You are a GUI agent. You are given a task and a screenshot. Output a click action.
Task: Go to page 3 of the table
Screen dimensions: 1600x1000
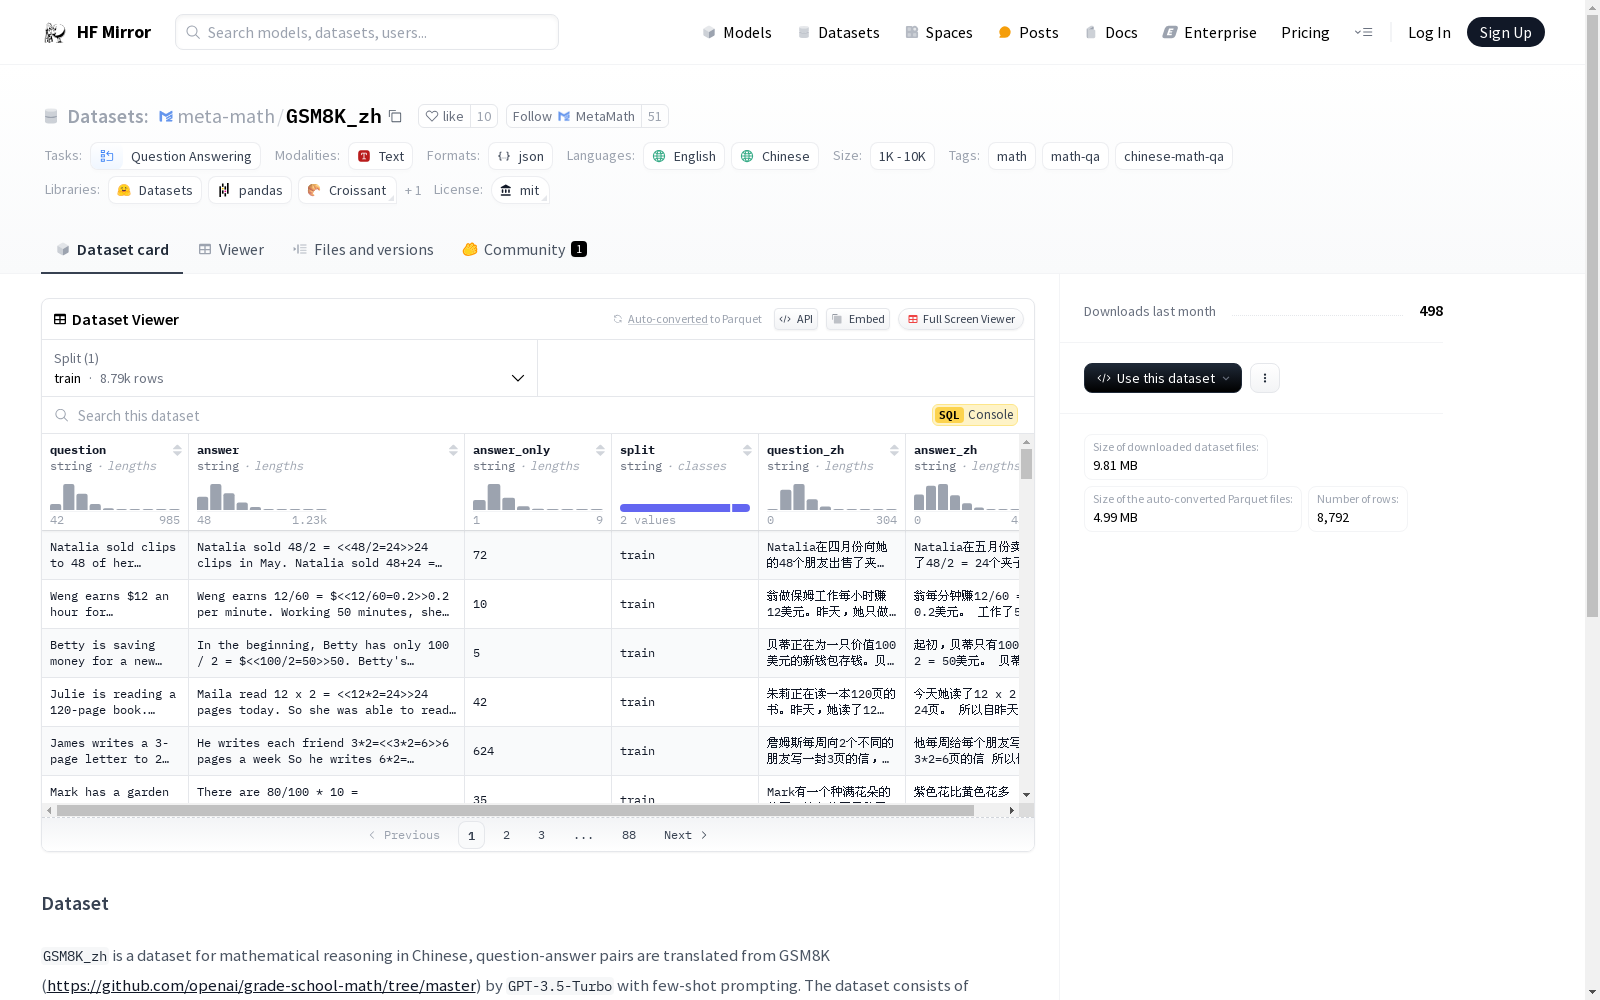[541, 835]
